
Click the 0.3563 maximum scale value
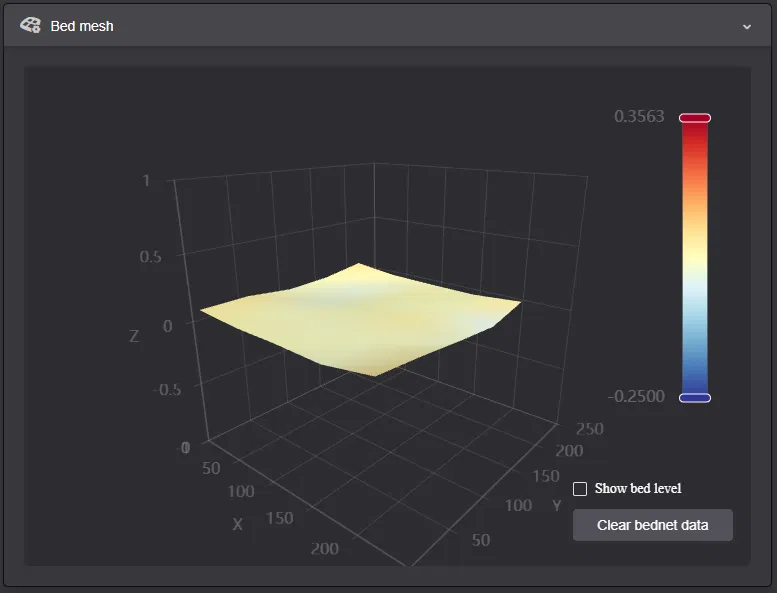pos(639,116)
